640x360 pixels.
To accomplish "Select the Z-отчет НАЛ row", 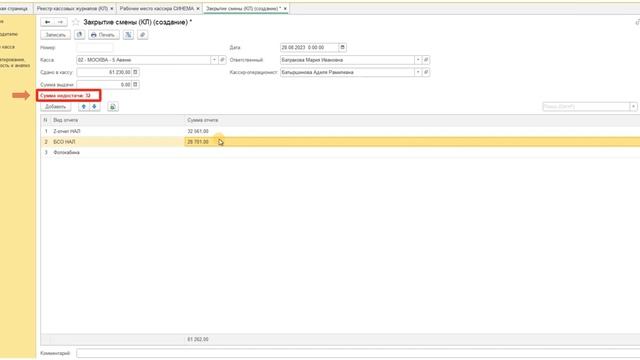I will [x=340, y=131].
